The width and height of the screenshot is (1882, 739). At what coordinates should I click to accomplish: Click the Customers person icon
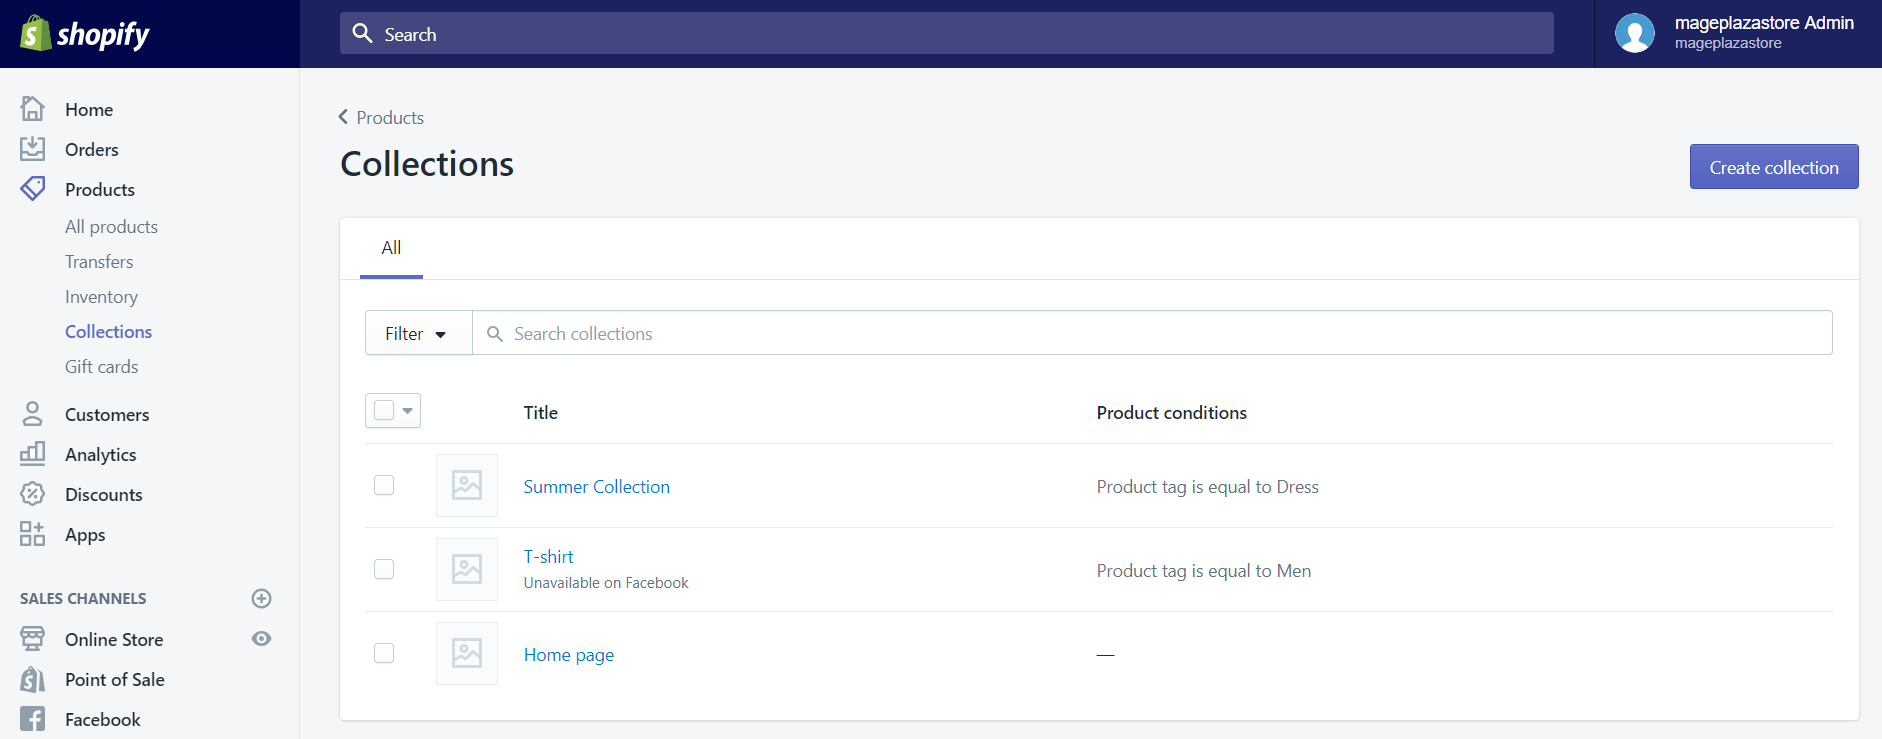[x=32, y=414]
